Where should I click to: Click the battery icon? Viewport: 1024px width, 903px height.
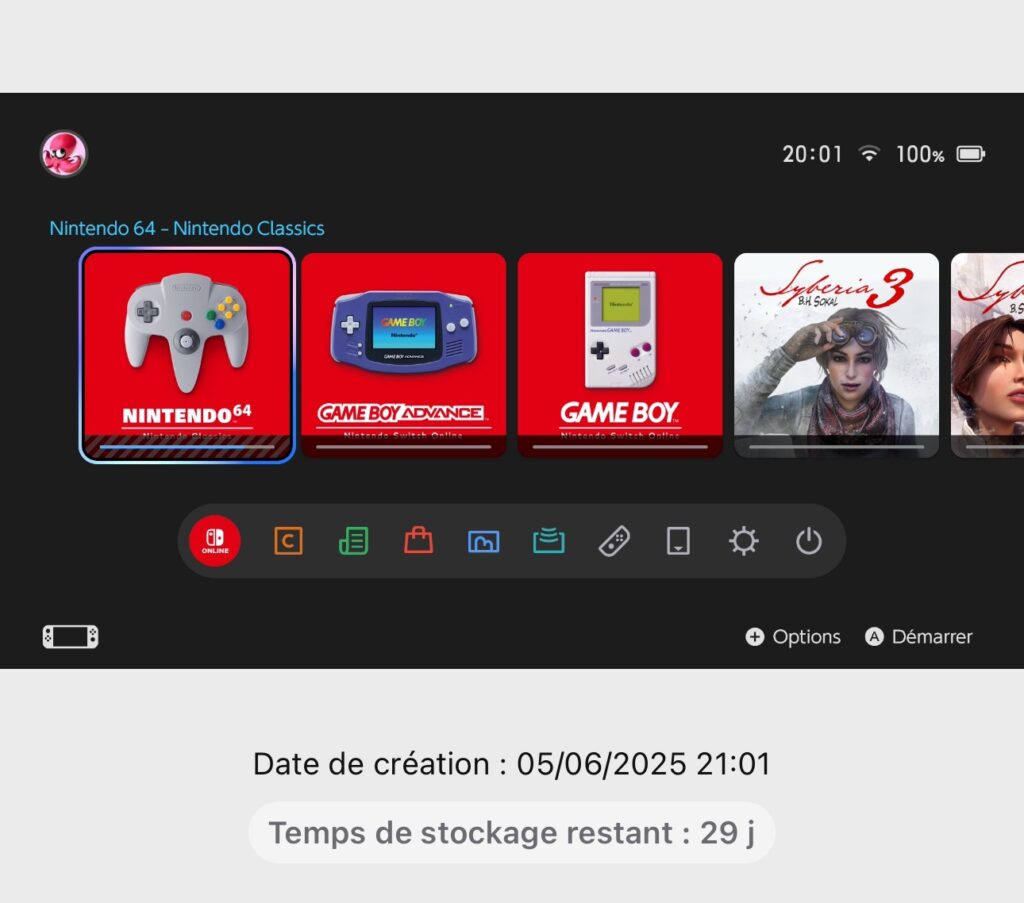[970, 154]
